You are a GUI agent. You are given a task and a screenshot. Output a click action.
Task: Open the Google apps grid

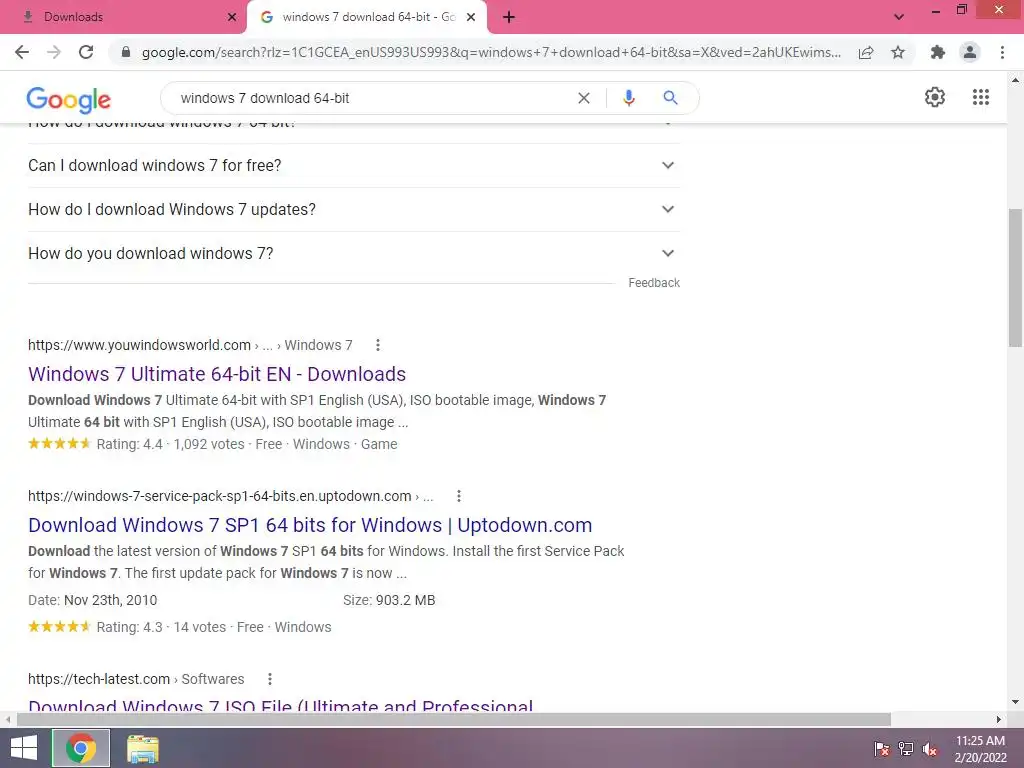(981, 97)
